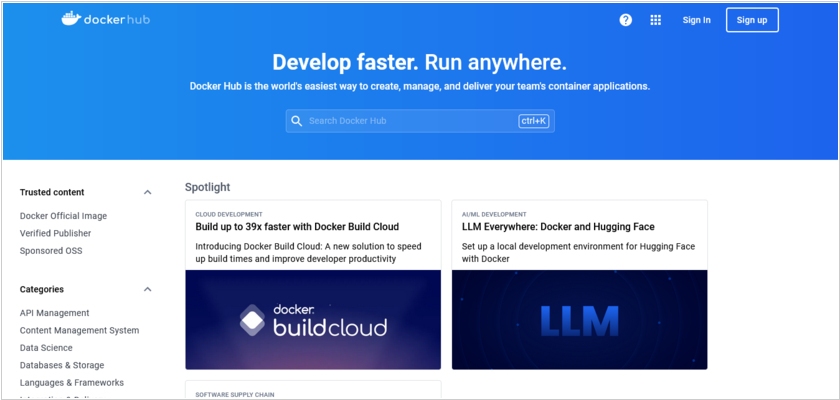The height and width of the screenshot is (400, 840).
Task: Filter by Docker Official Image
Action: point(63,216)
